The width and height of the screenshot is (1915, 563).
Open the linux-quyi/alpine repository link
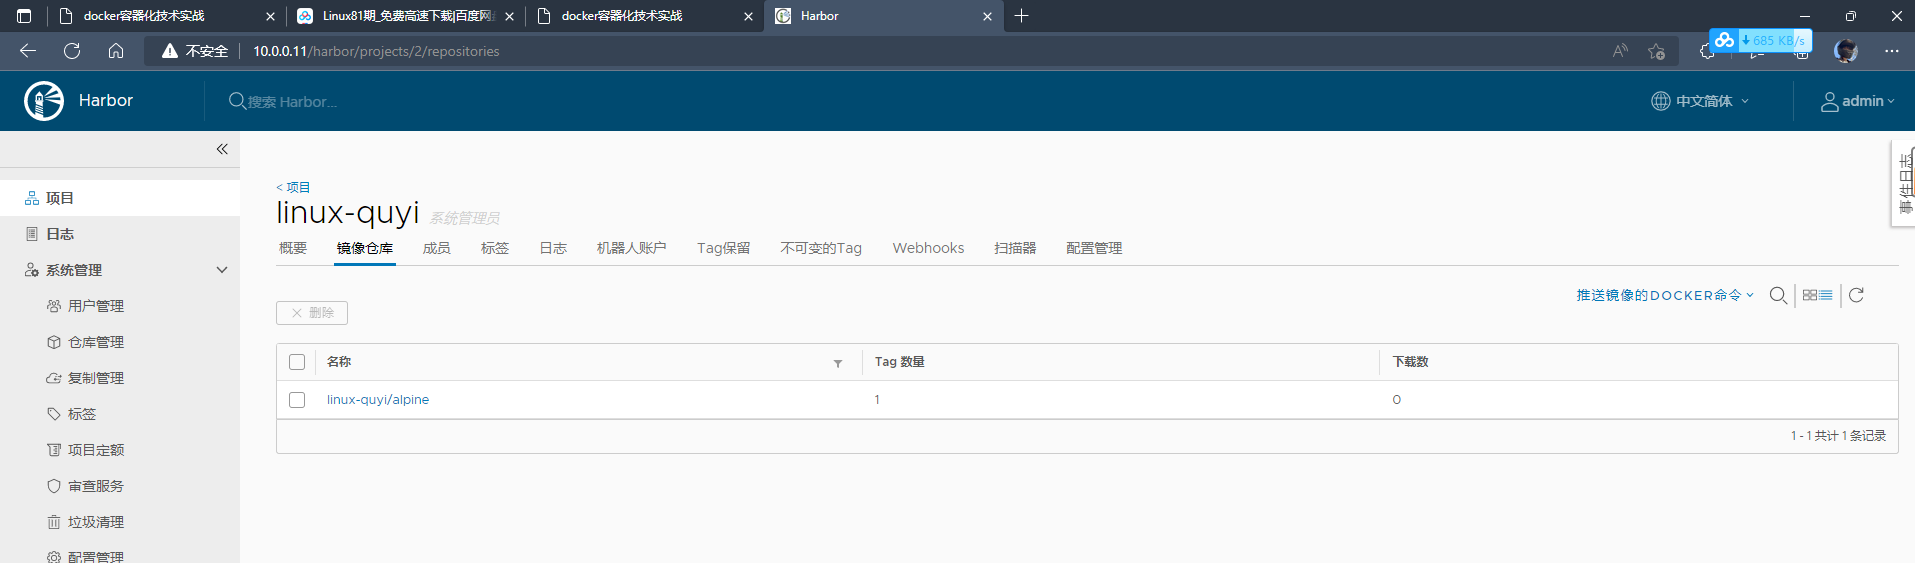click(x=378, y=400)
